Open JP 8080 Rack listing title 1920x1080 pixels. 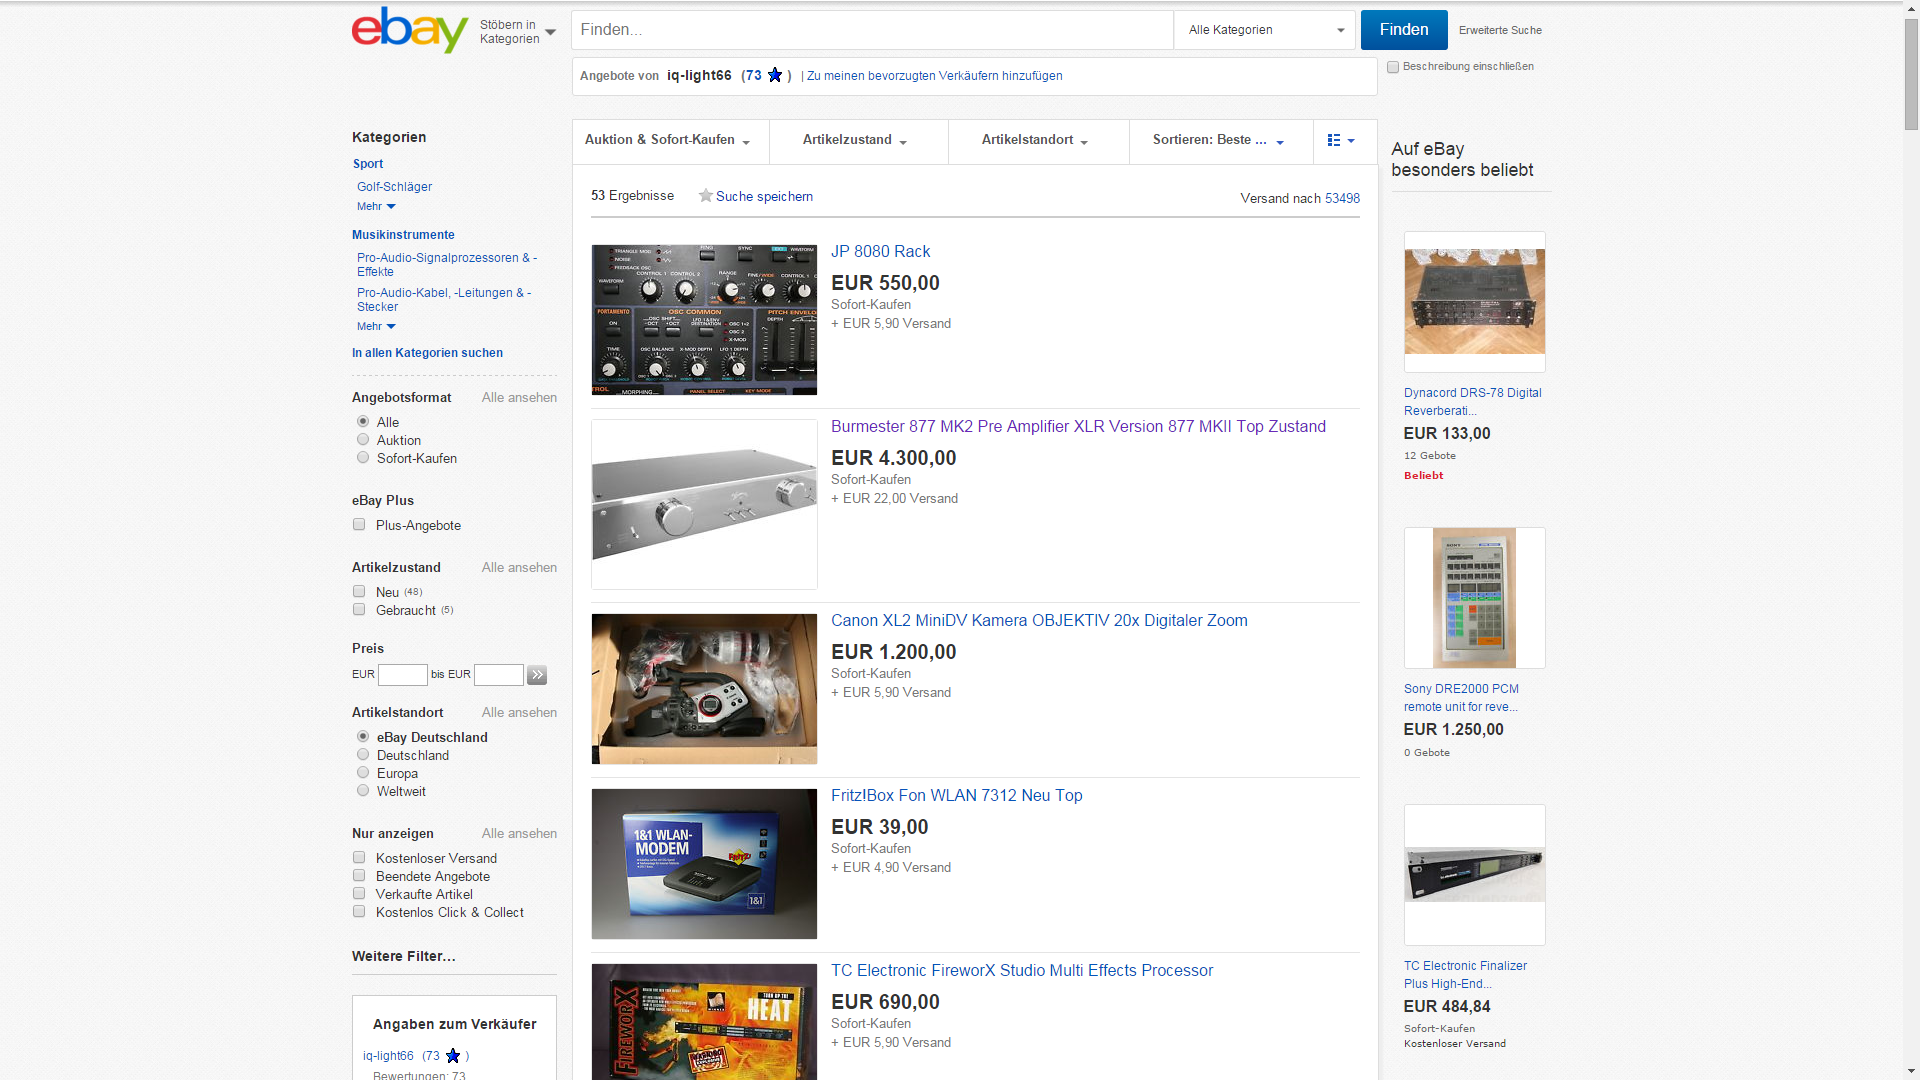(x=880, y=252)
